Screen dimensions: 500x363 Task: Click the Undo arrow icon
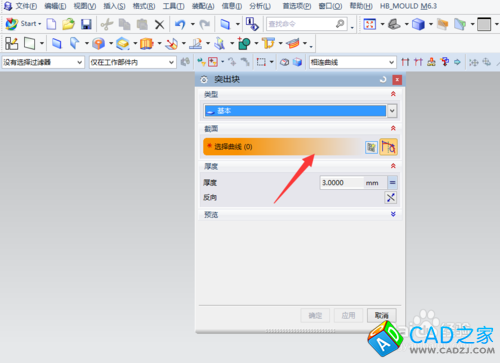180,24
